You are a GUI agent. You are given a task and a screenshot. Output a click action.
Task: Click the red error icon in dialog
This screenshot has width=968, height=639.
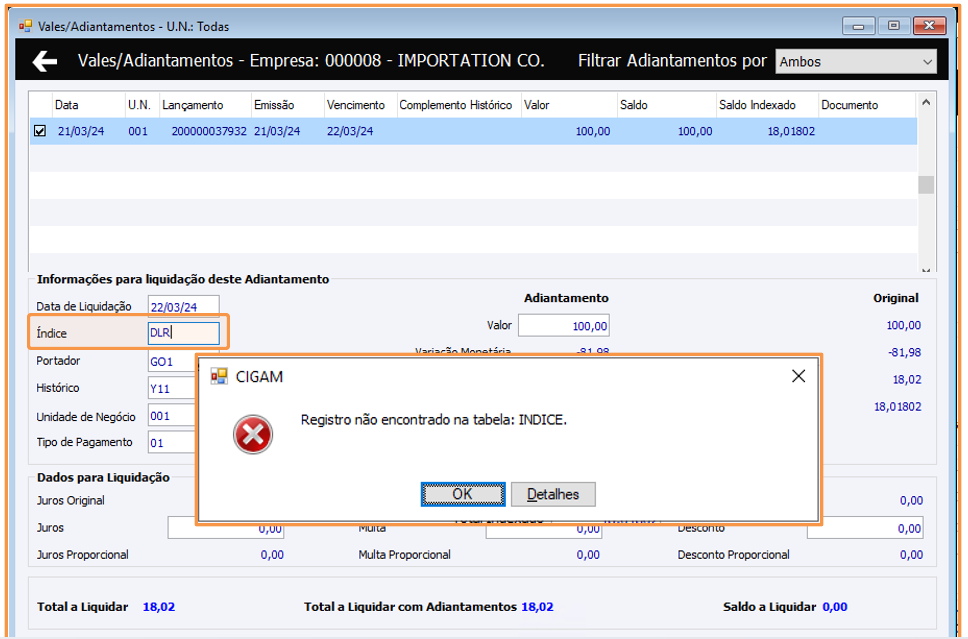(x=253, y=435)
